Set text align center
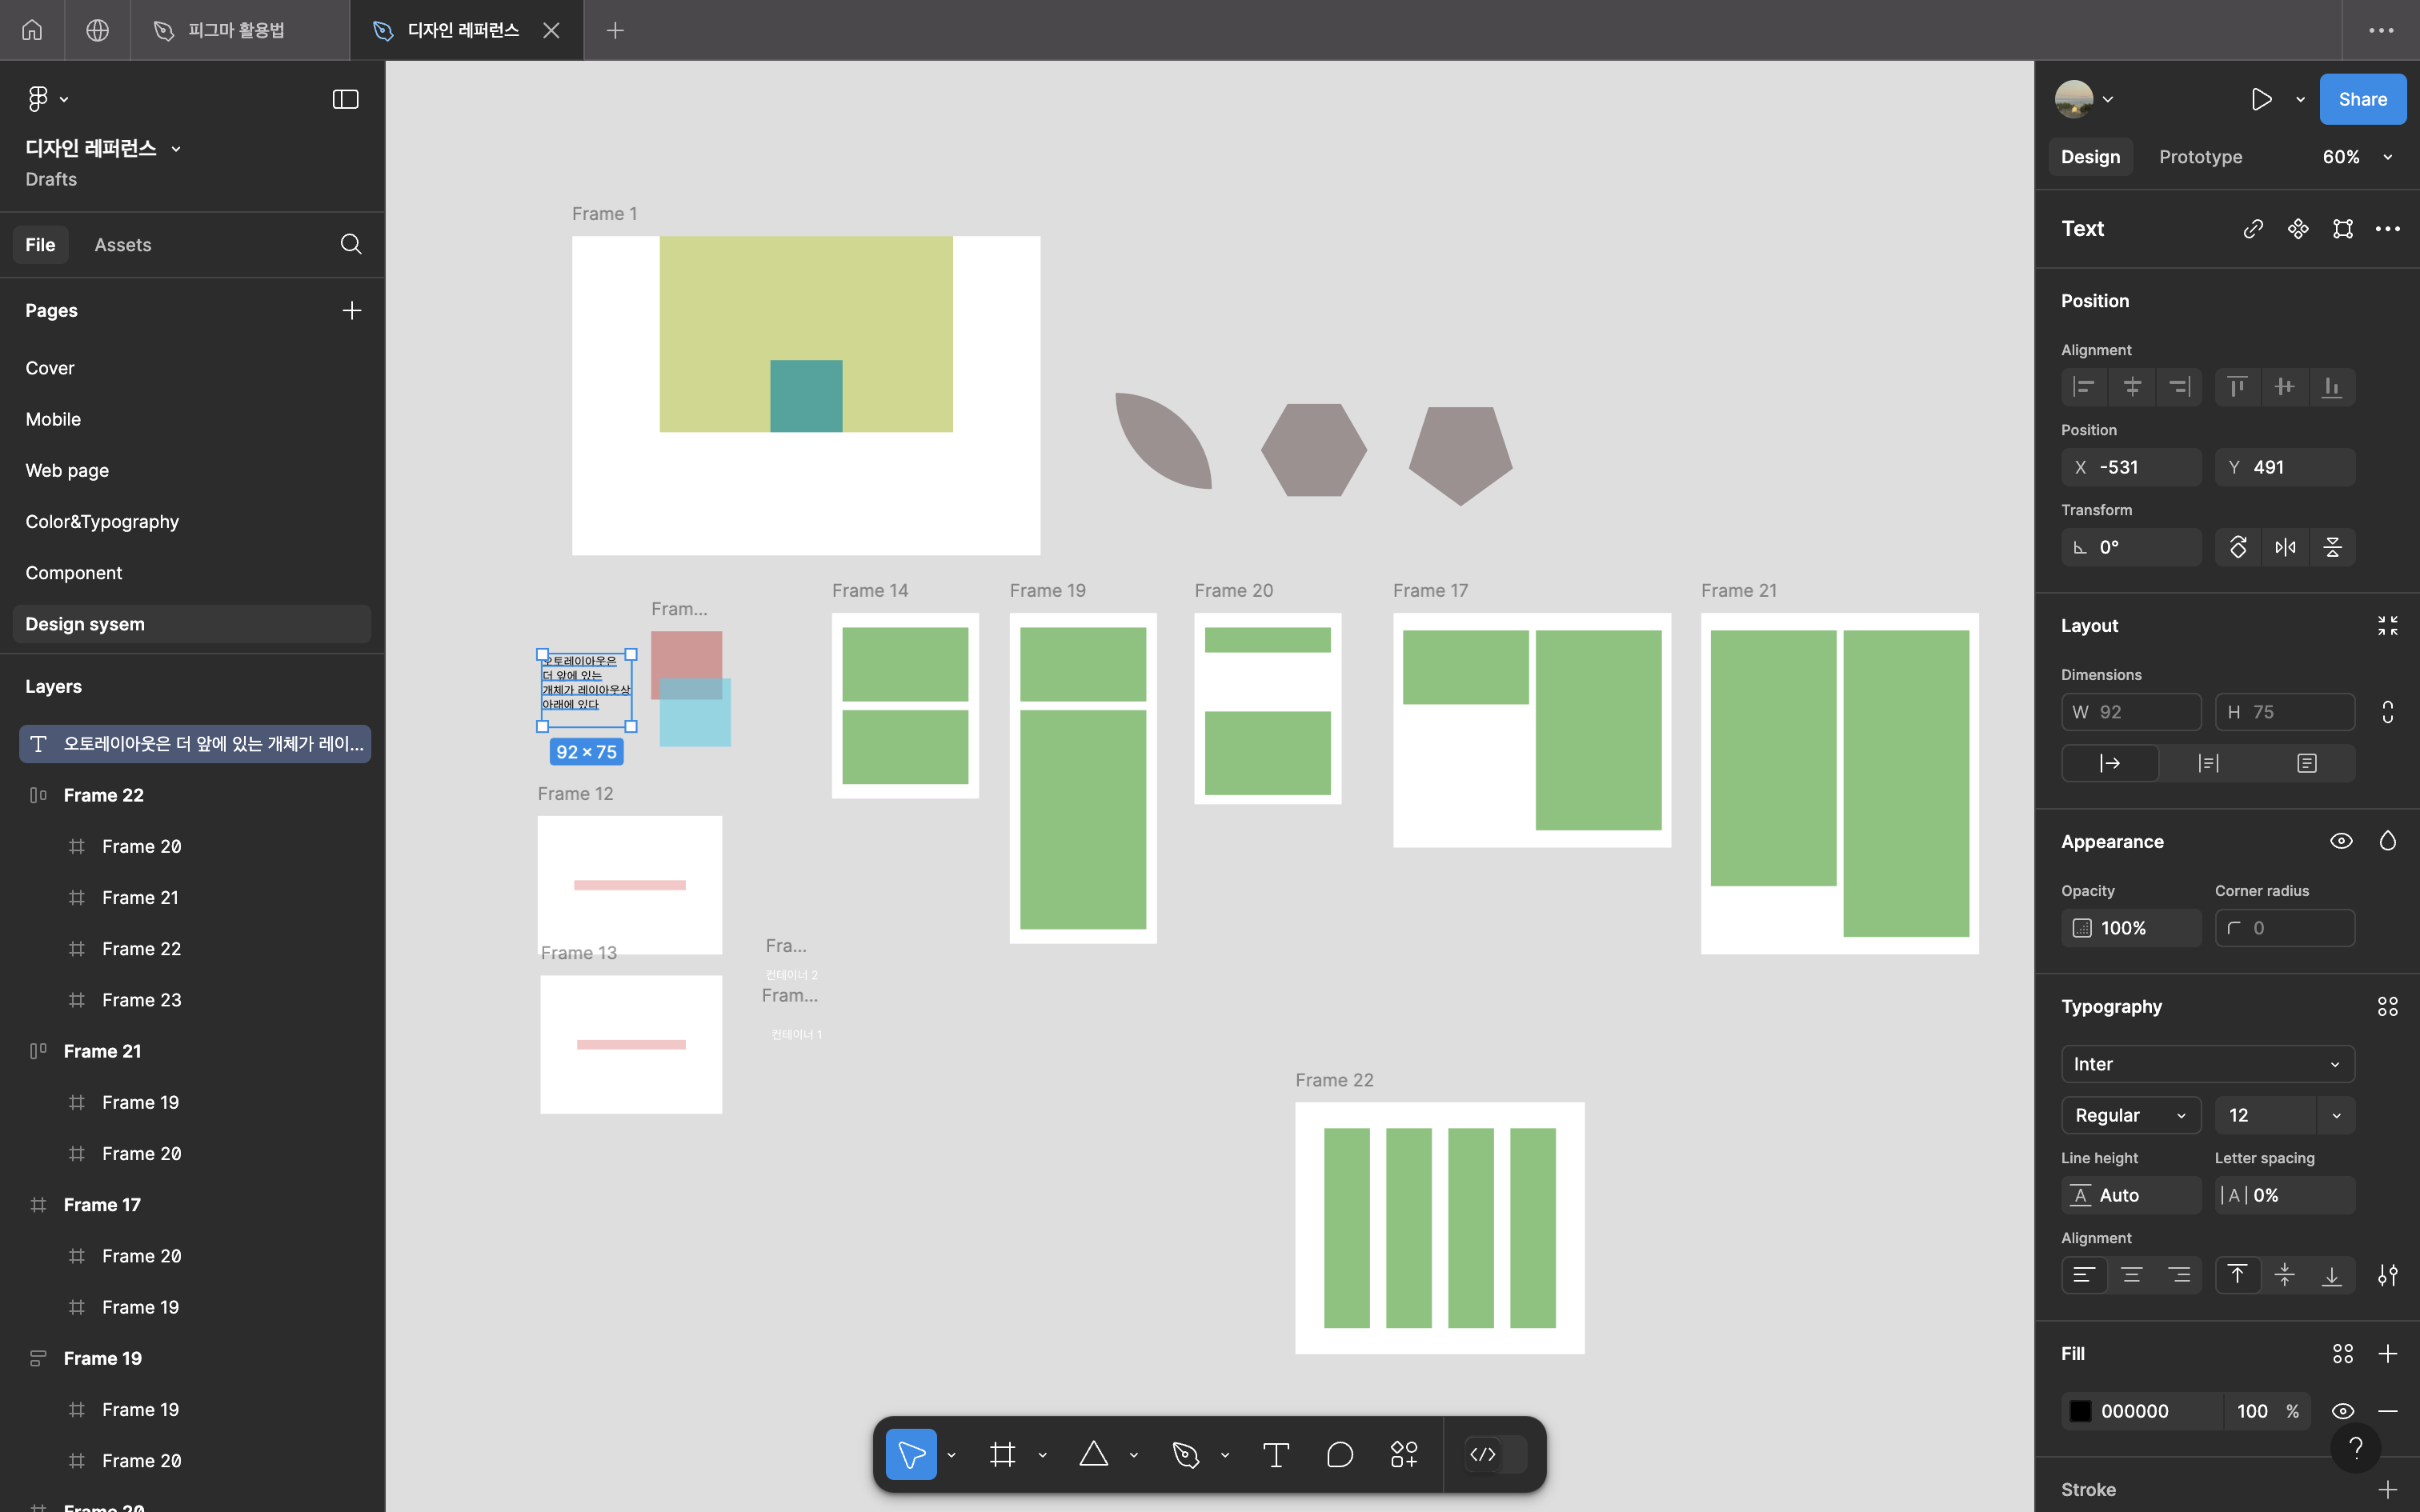Viewport: 2420px width, 1512px height. [x=2132, y=1275]
